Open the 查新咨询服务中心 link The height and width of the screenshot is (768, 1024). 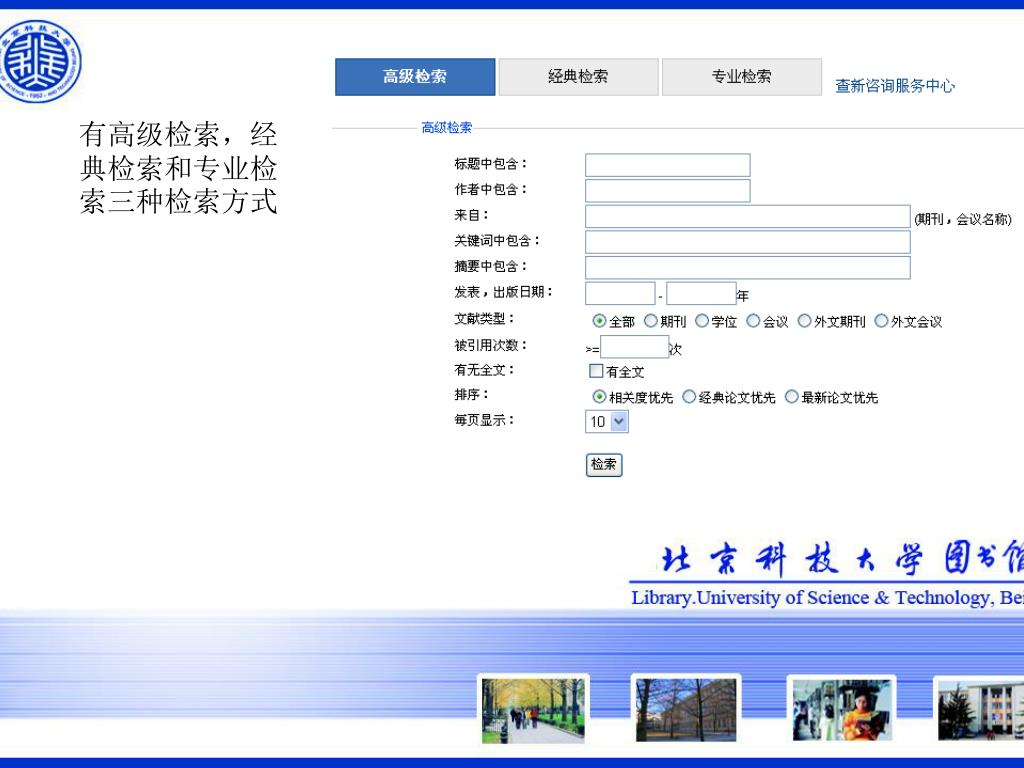point(895,86)
